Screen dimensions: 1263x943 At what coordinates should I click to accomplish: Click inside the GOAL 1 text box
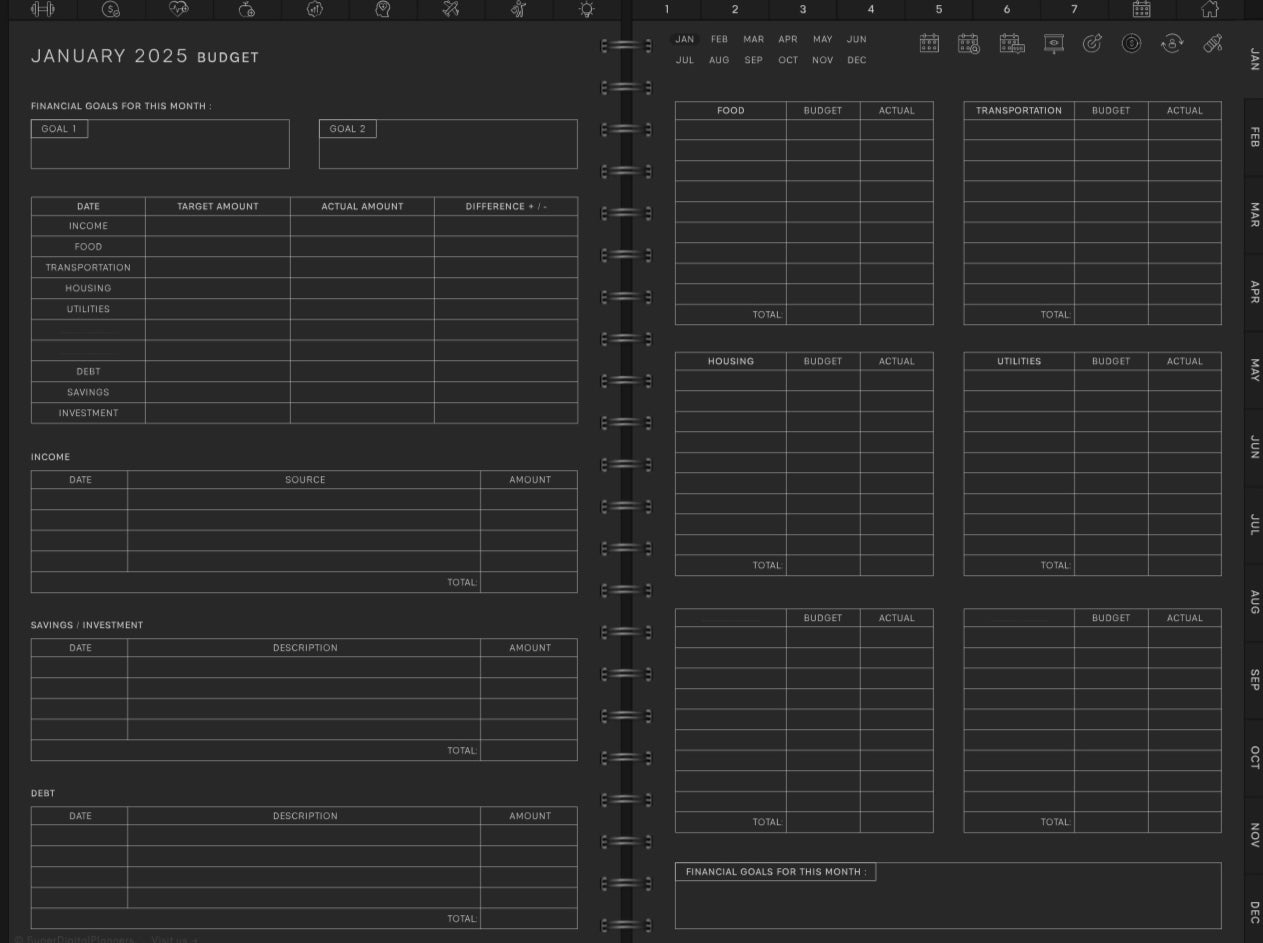click(160, 152)
